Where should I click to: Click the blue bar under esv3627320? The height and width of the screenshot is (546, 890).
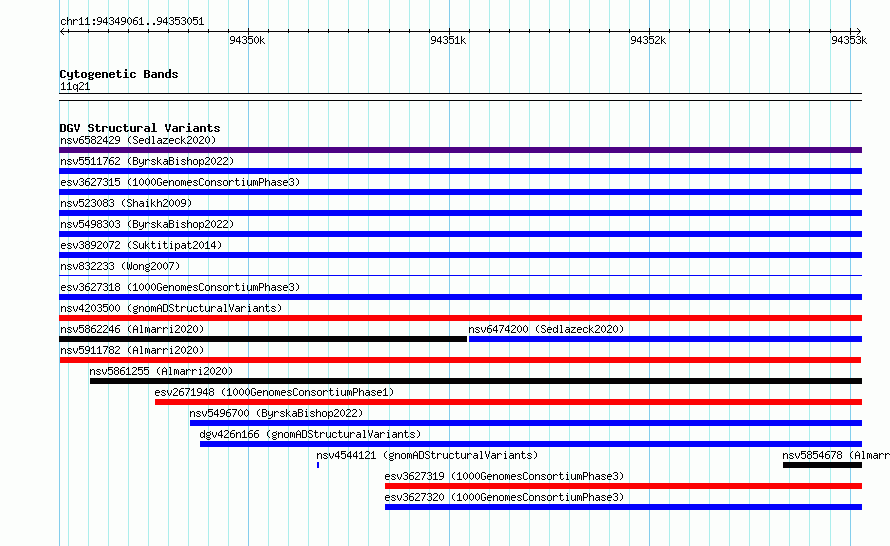[623, 507]
